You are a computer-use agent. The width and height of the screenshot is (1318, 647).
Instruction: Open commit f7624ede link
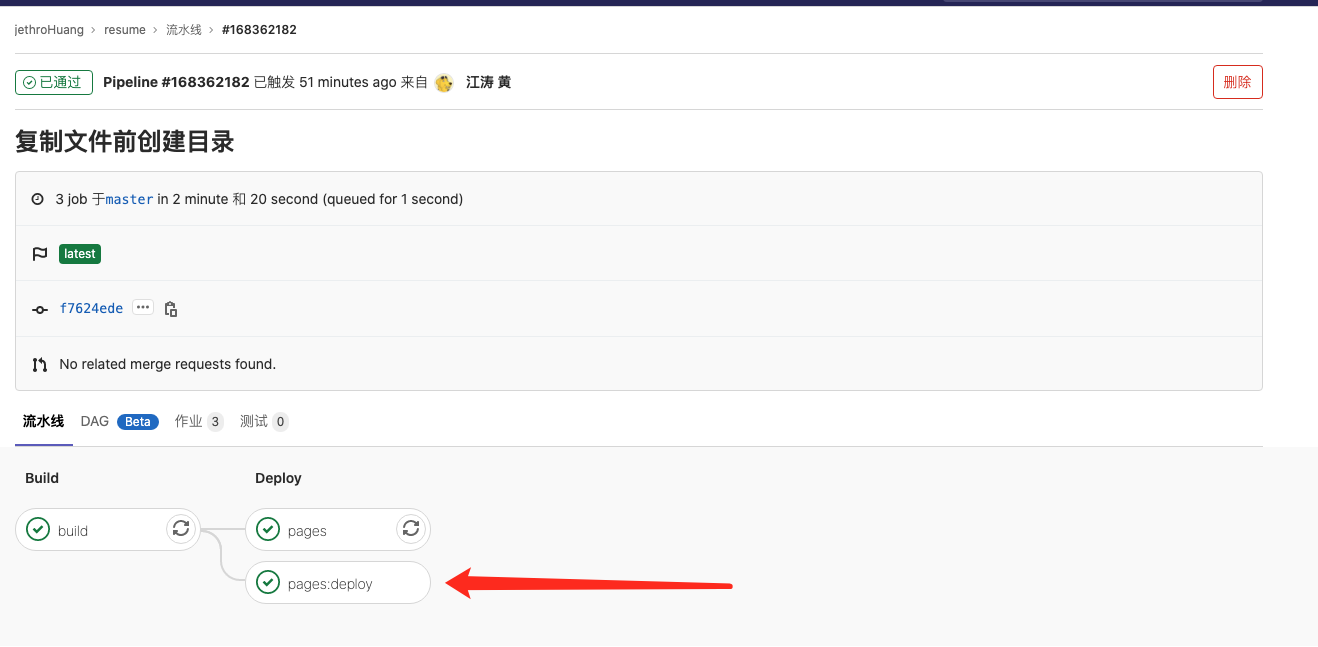point(91,308)
